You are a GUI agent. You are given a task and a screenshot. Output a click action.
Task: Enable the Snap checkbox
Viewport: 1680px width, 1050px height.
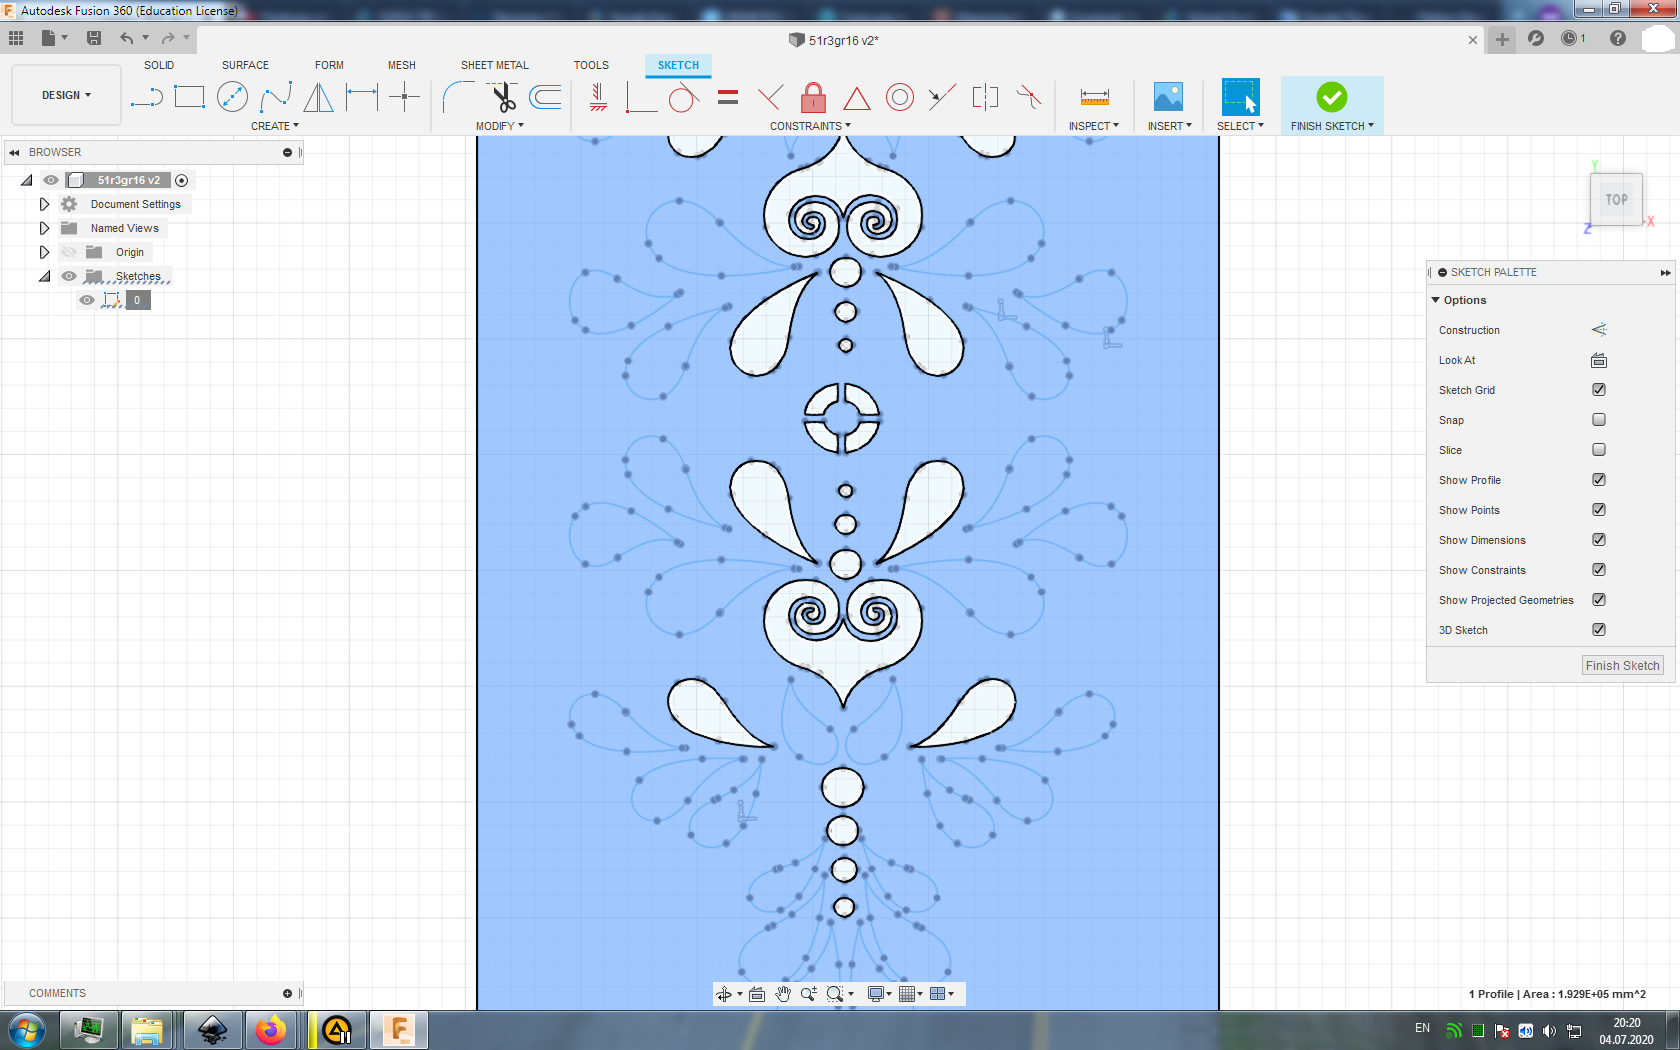pyautogui.click(x=1599, y=420)
